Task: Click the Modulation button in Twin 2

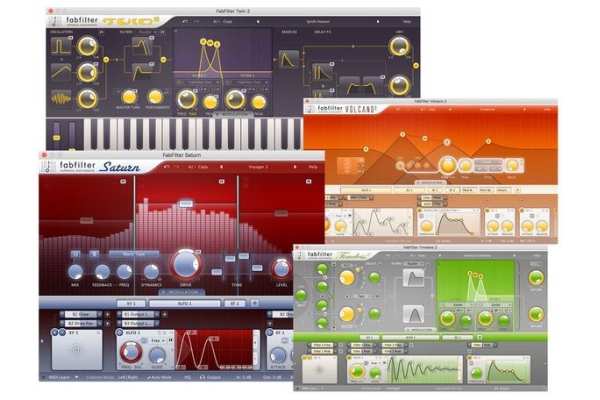Action: [x=233, y=114]
